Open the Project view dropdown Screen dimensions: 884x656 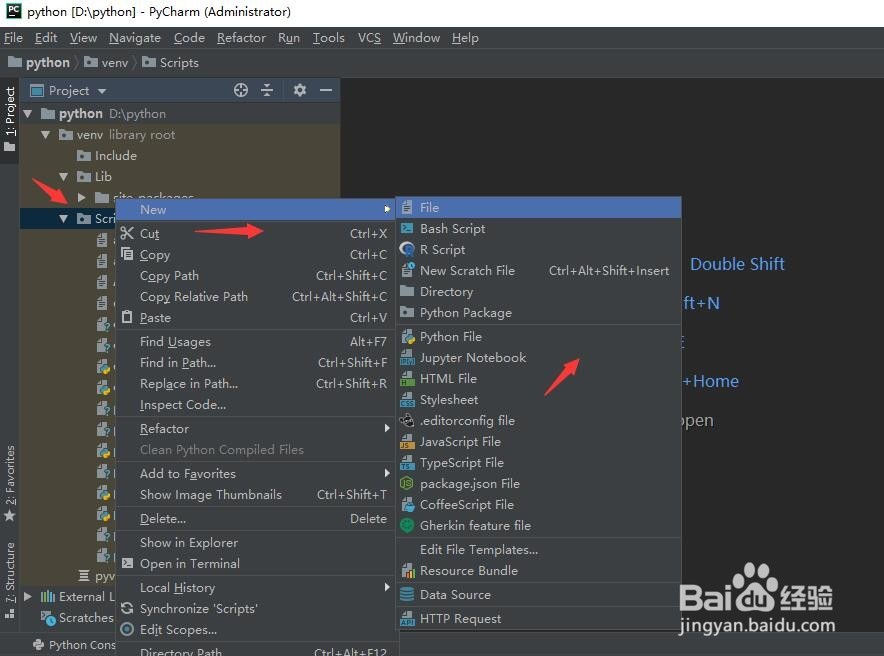click(x=102, y=91)
